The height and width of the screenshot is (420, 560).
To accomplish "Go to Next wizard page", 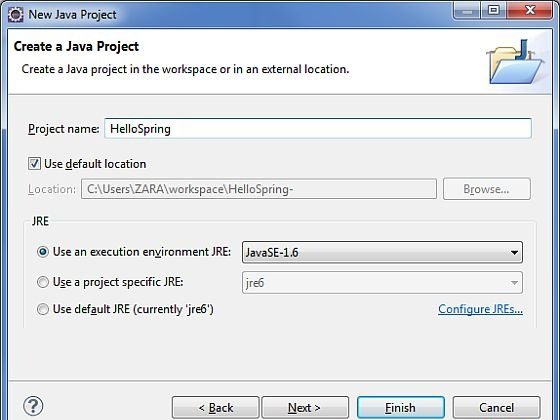I will [x=305, y=408].
